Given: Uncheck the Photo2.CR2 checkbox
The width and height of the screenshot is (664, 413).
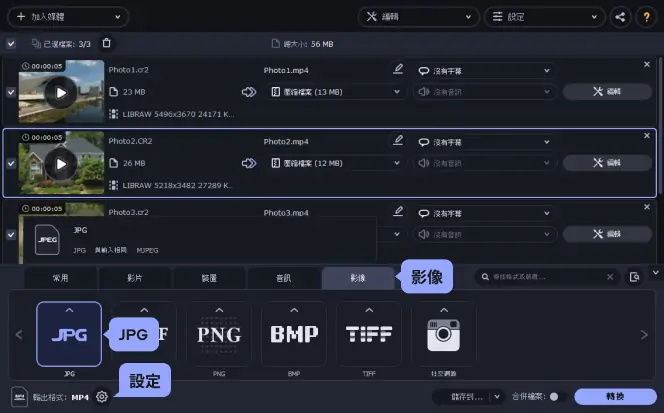Looking at the screenshot, I should point(11,163).
